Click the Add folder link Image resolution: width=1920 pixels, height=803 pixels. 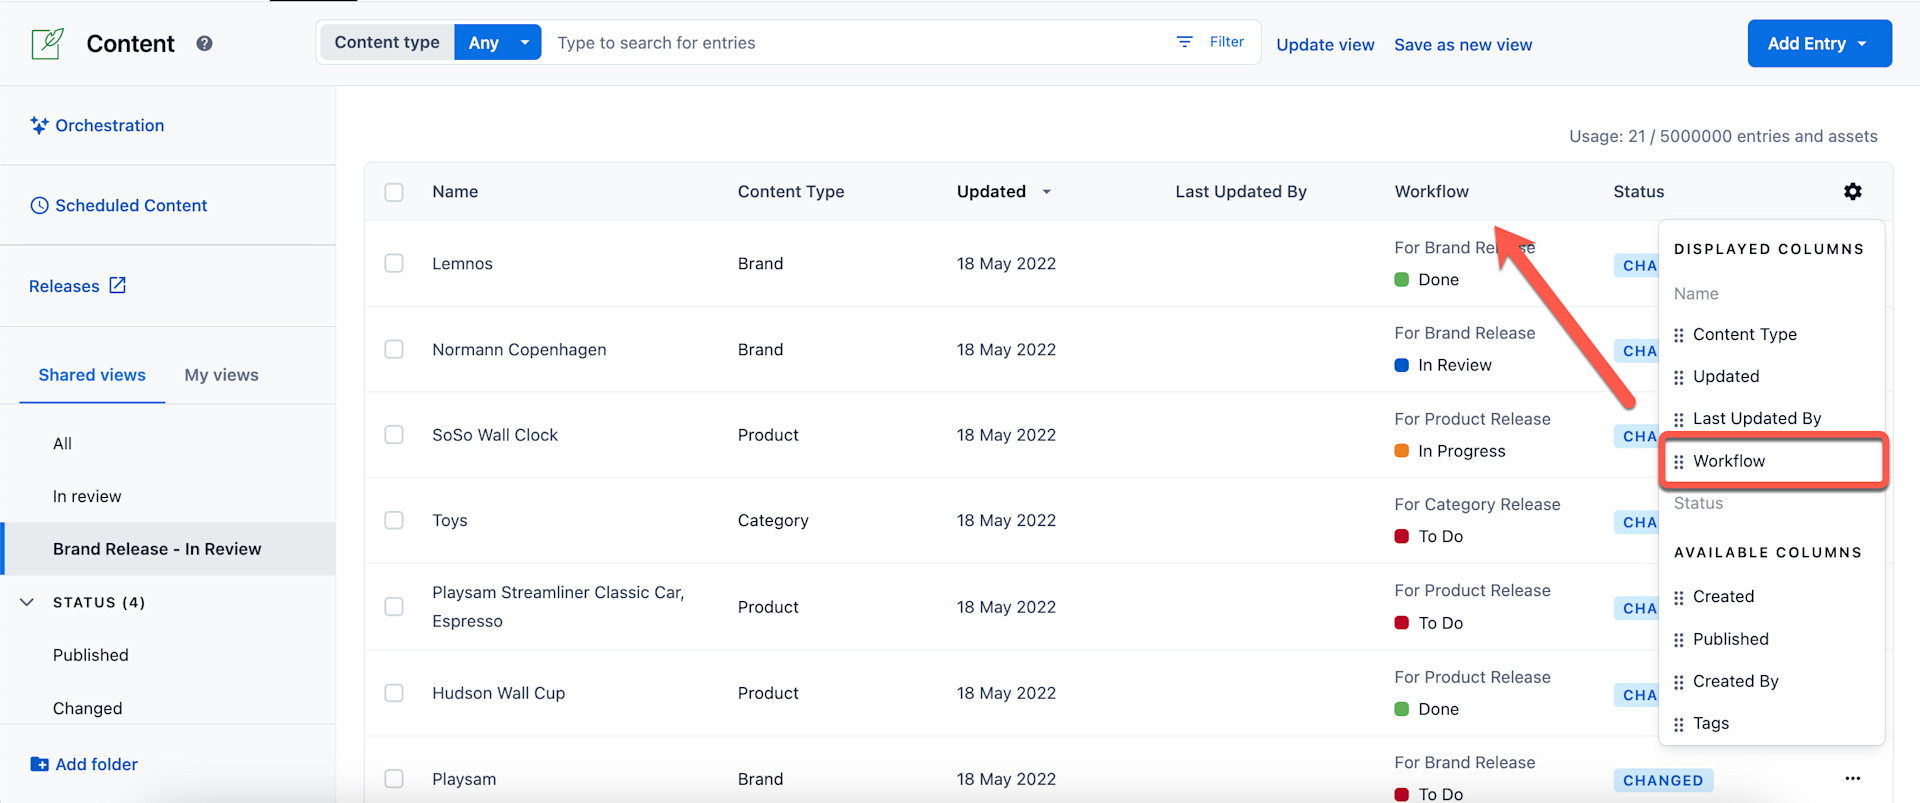pos(97,764)
